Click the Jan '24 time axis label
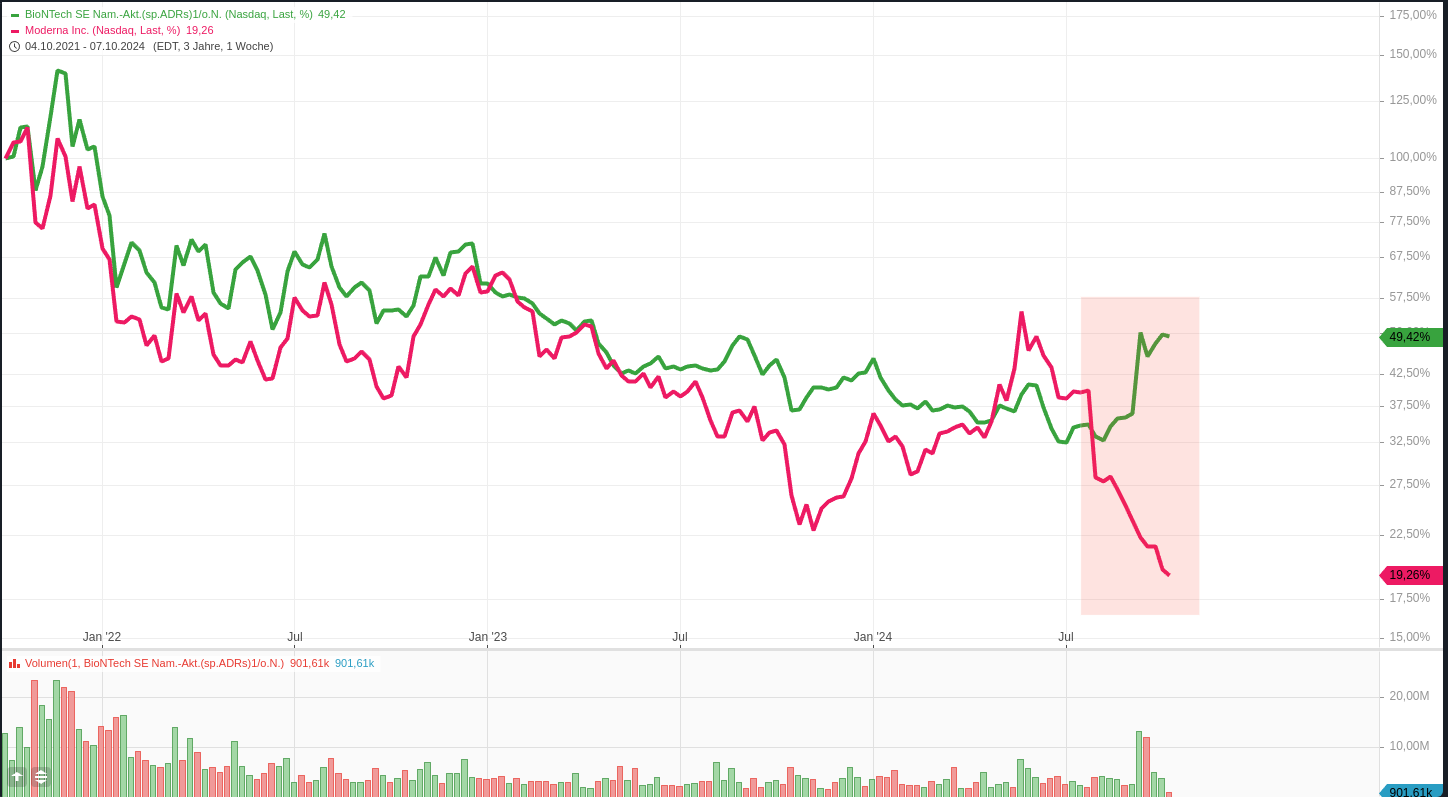1448x797 pixels. point(873,637)
